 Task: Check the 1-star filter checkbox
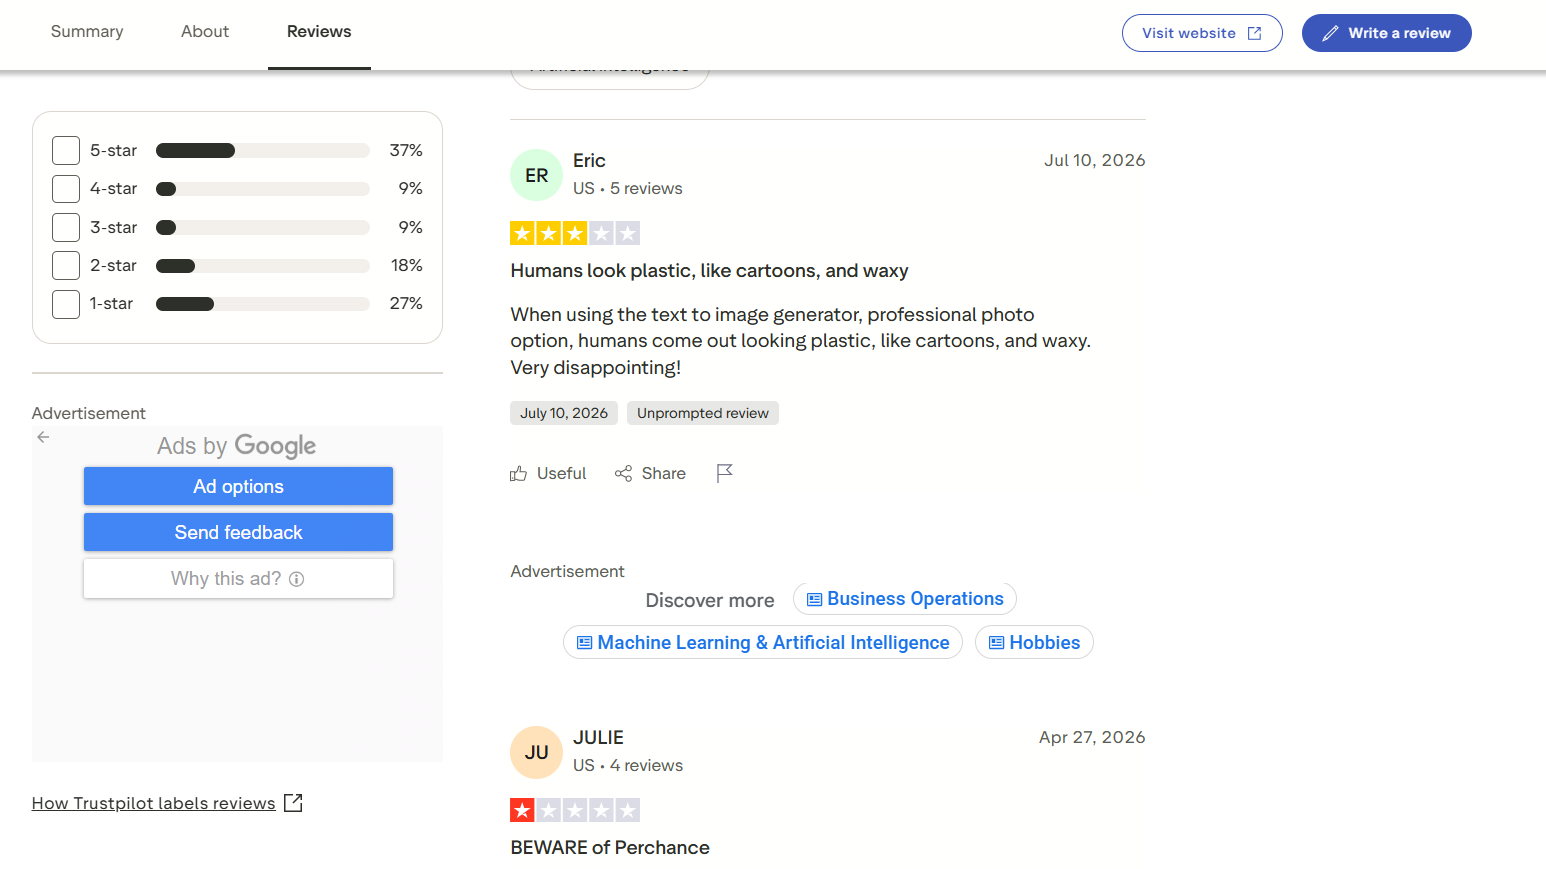(66, 304)
